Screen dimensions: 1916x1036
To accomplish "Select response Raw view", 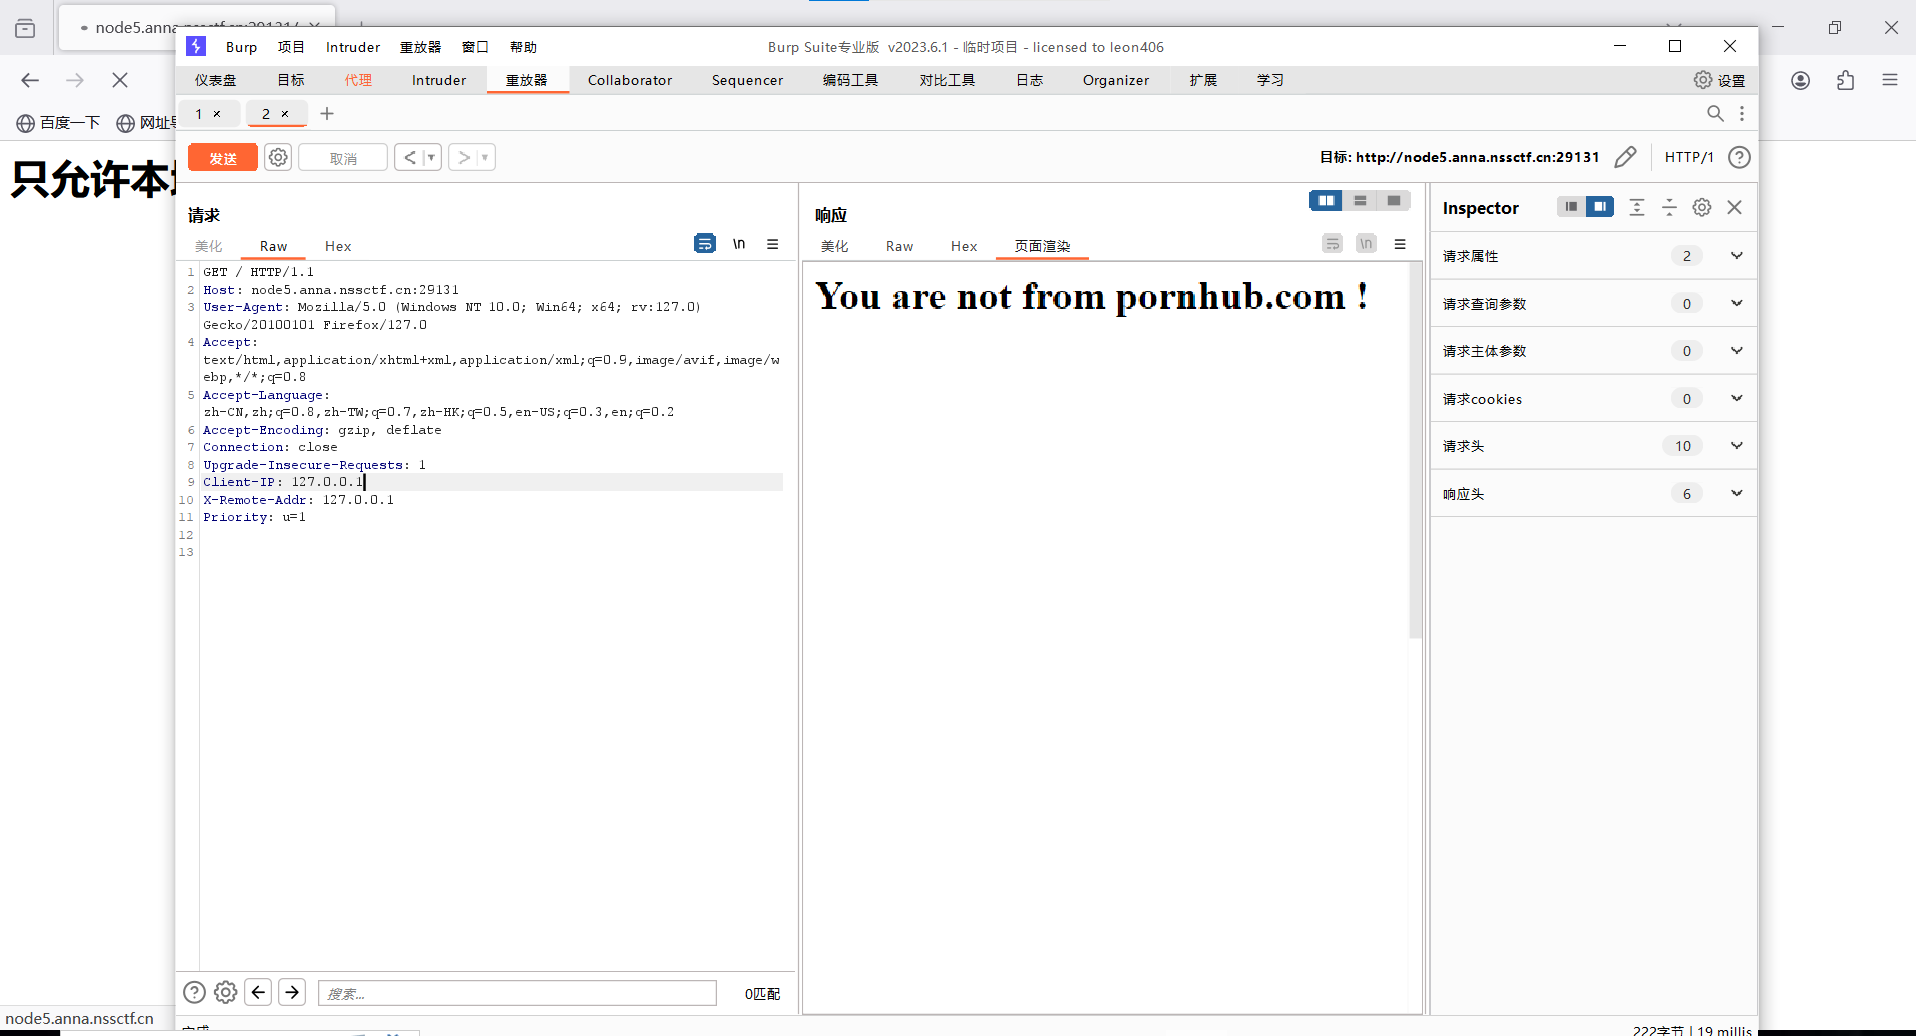I will 899,246.
